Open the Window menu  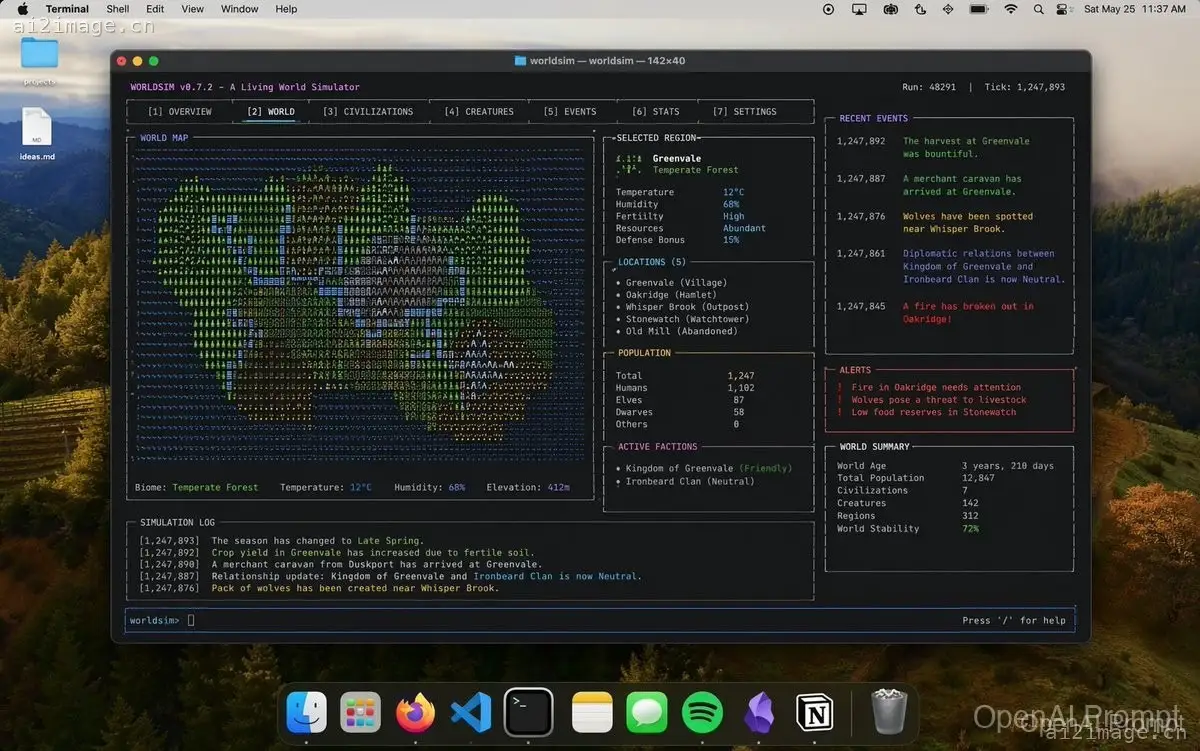point(239,9)
